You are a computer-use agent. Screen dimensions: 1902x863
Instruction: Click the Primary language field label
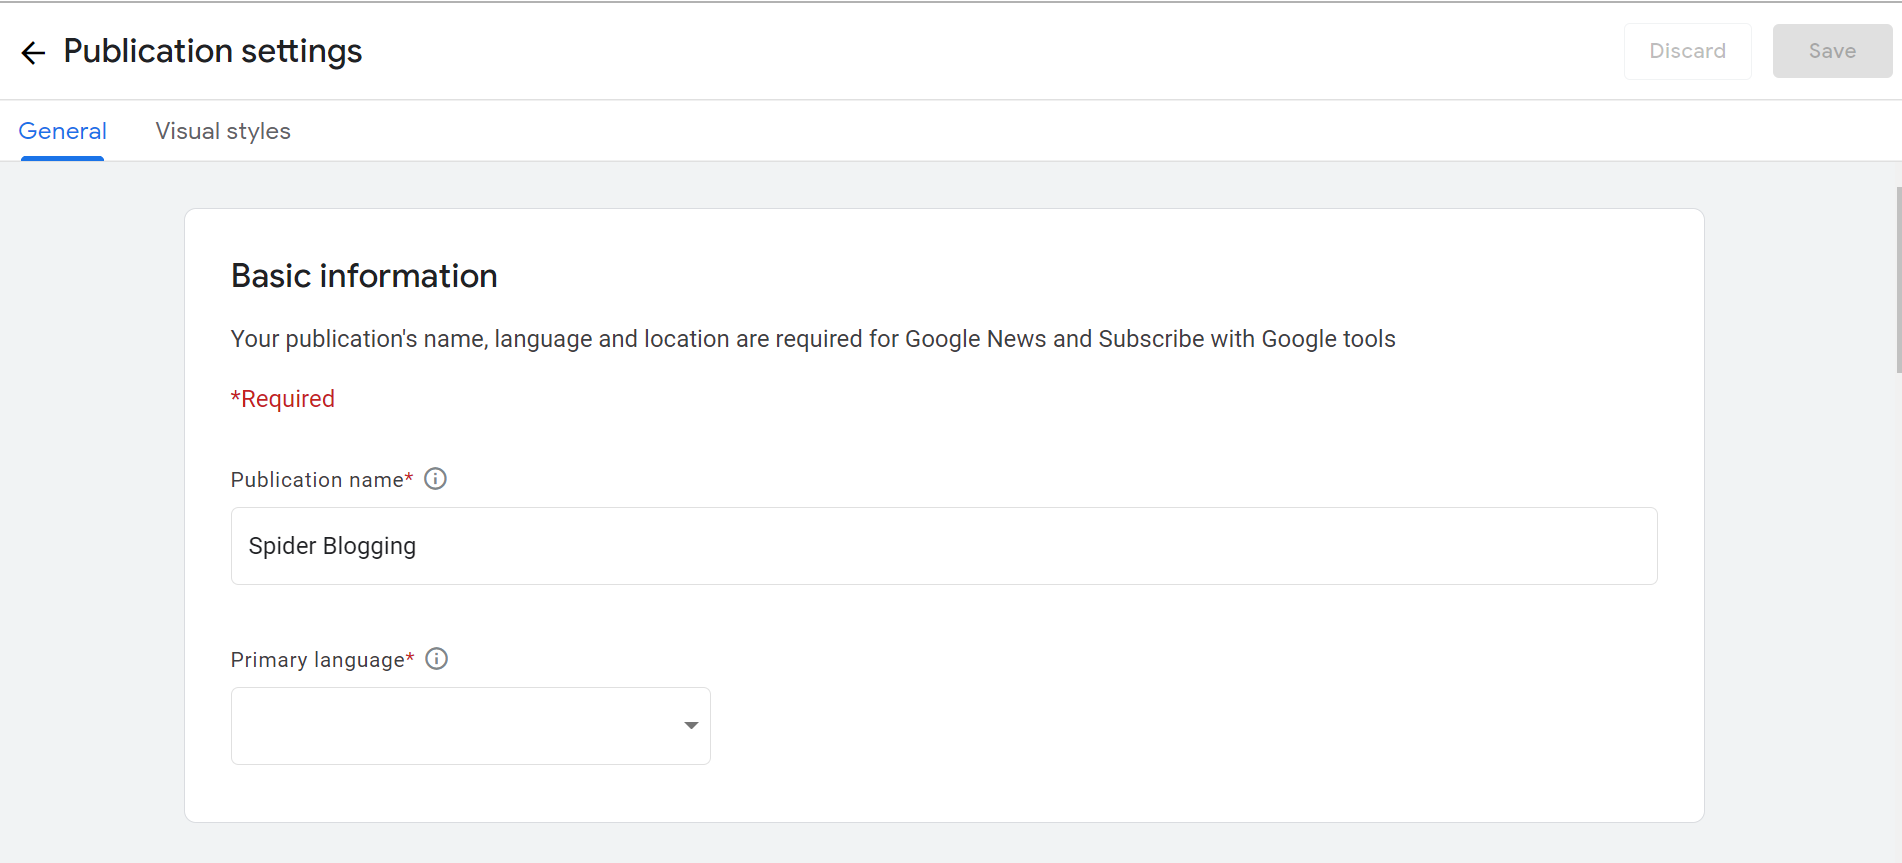(317, 660)
